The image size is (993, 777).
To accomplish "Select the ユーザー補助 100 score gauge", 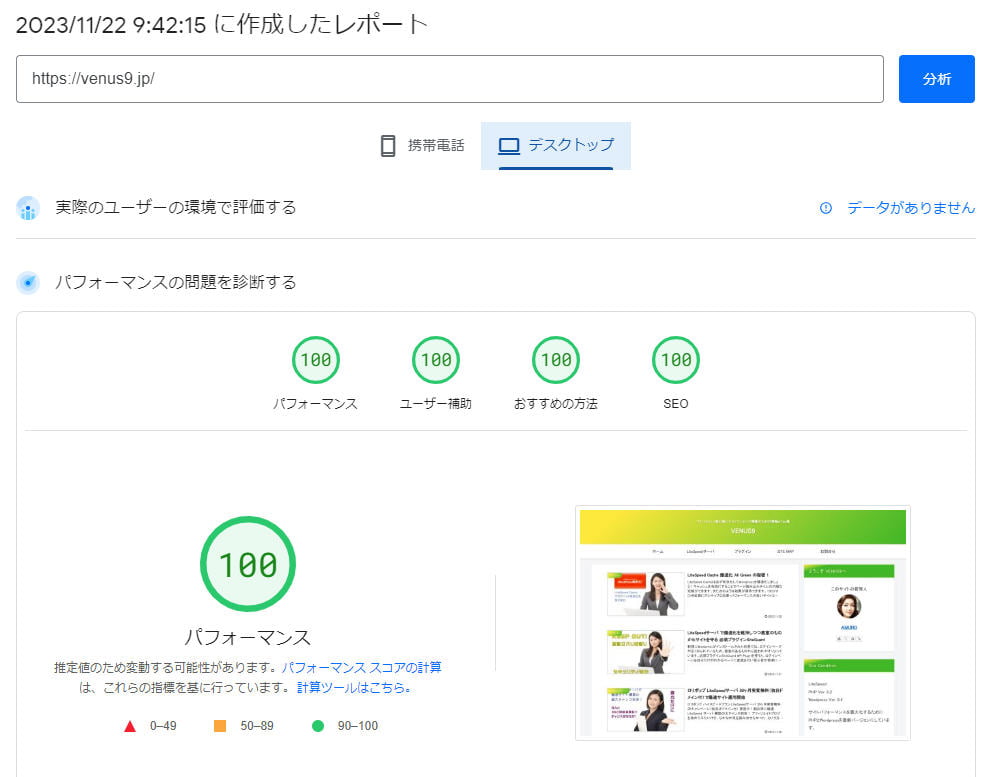I will coord(435,360).
